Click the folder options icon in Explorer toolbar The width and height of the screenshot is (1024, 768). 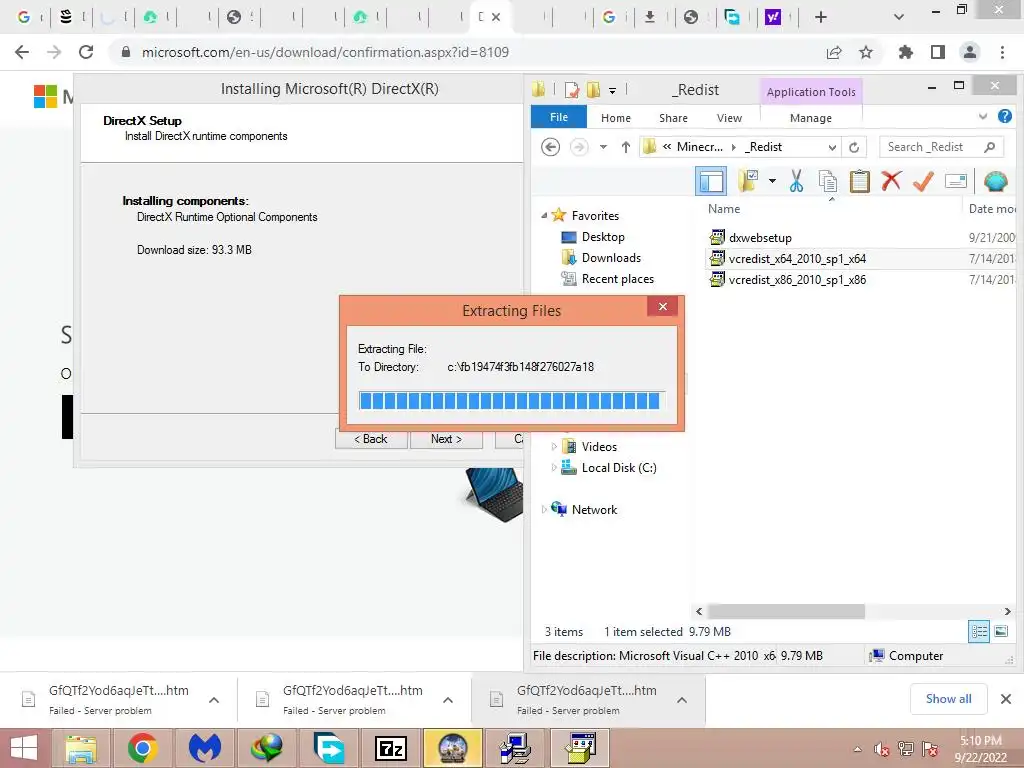click(x=748, y=181)
